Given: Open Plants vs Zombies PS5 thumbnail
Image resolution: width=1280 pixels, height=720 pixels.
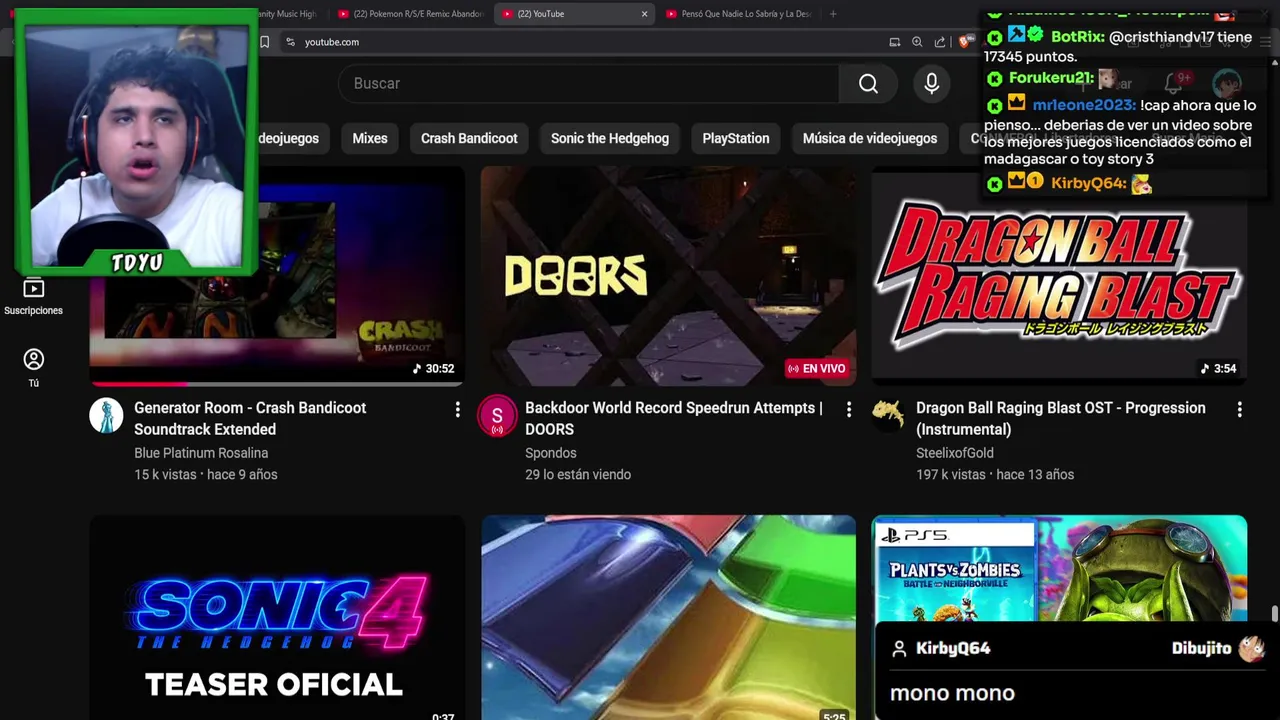Looking at the screenshot, I should point(1059,568).
